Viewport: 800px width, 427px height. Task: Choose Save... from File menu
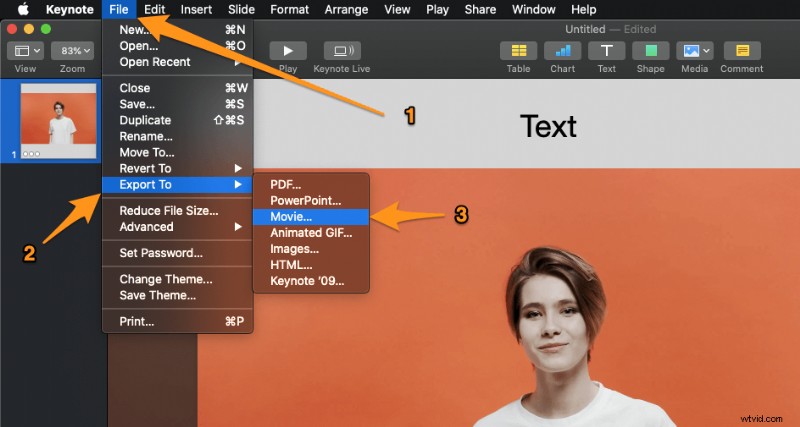coord(178,104)
